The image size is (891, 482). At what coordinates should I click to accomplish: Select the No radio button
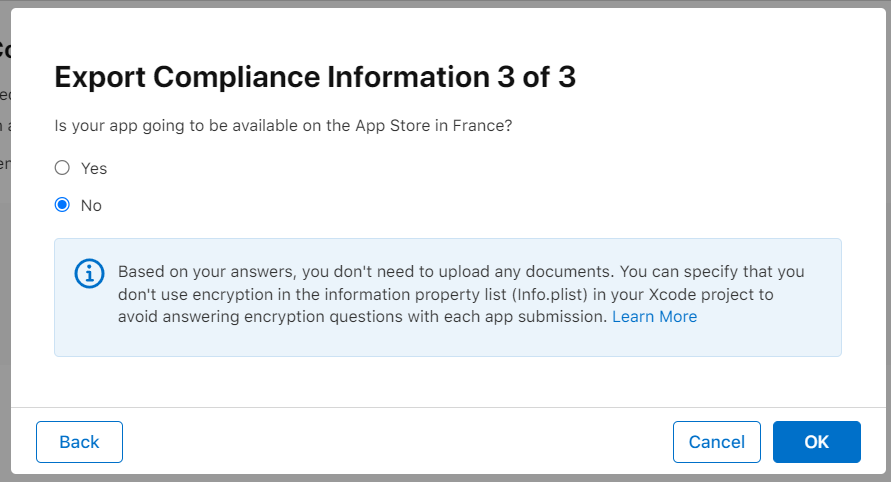tap(62, 205)
